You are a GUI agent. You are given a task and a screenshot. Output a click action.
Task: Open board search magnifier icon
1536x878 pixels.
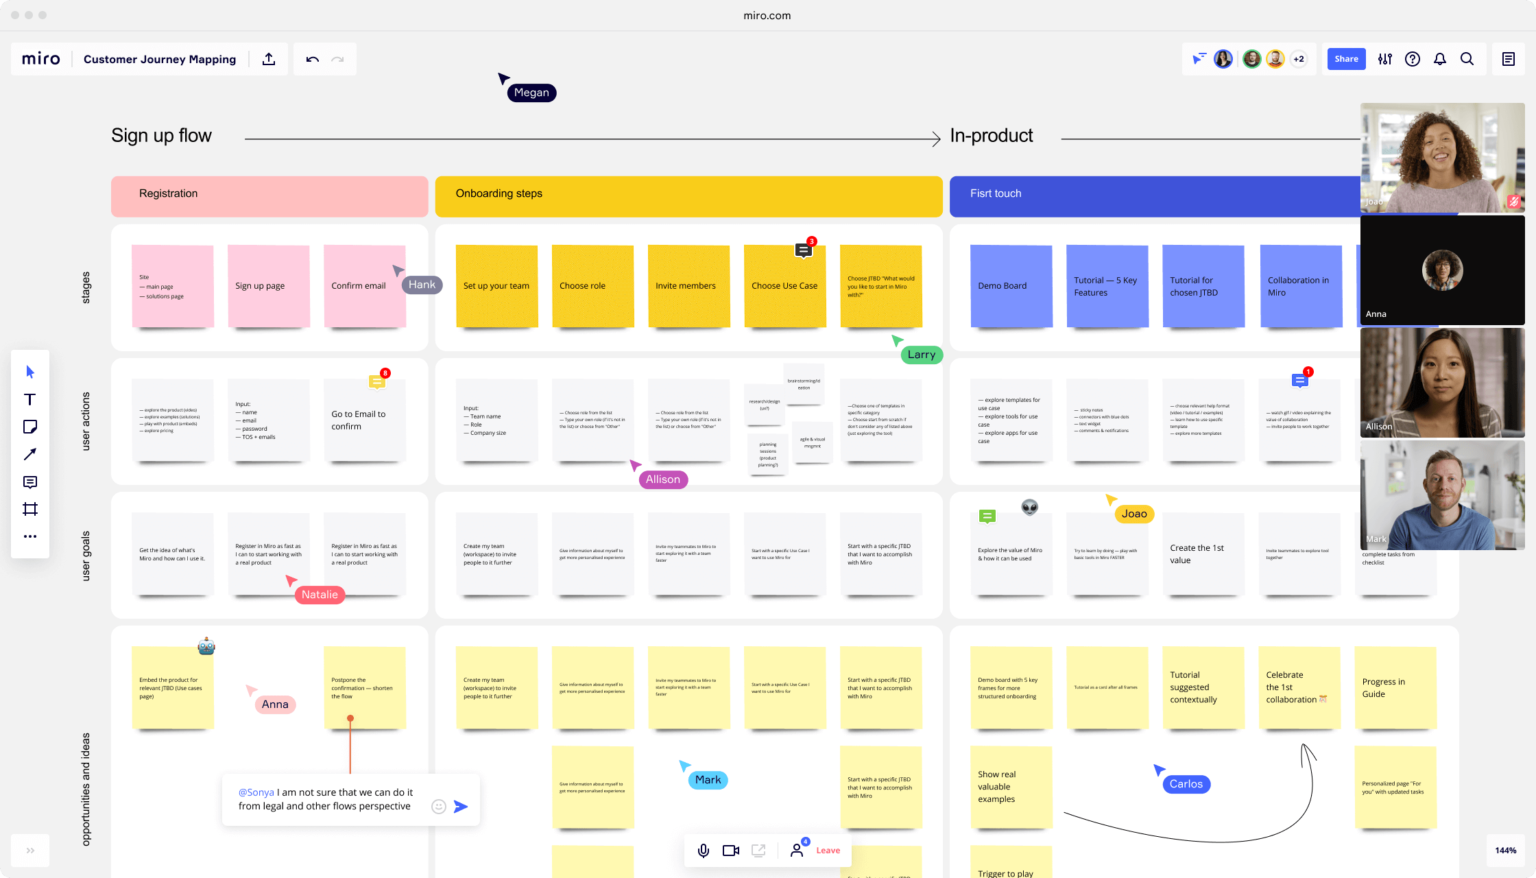(1467, 59)
